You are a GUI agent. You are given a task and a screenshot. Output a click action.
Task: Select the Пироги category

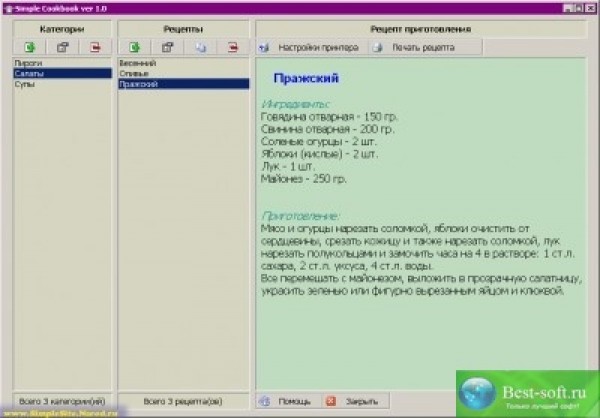click(x=62, y=63)
